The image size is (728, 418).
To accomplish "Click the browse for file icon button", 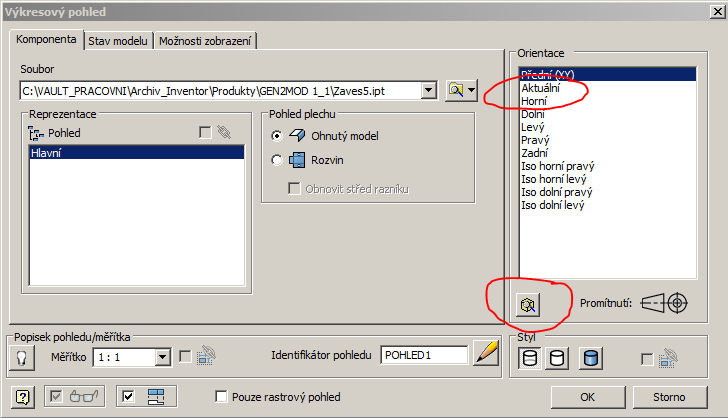I will pos(460,90).
